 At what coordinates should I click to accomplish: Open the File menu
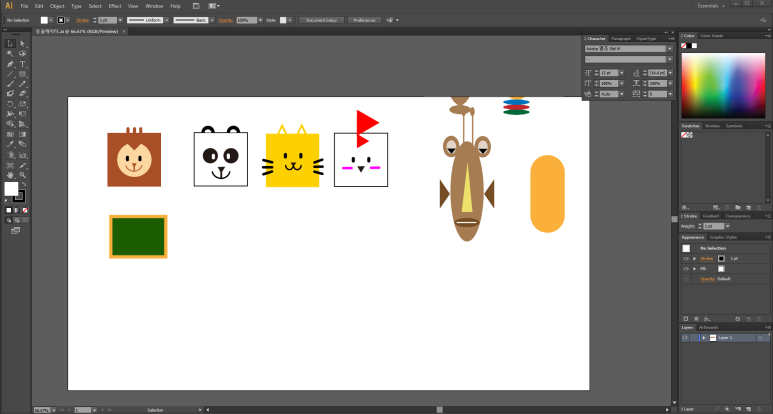point(24,6)
